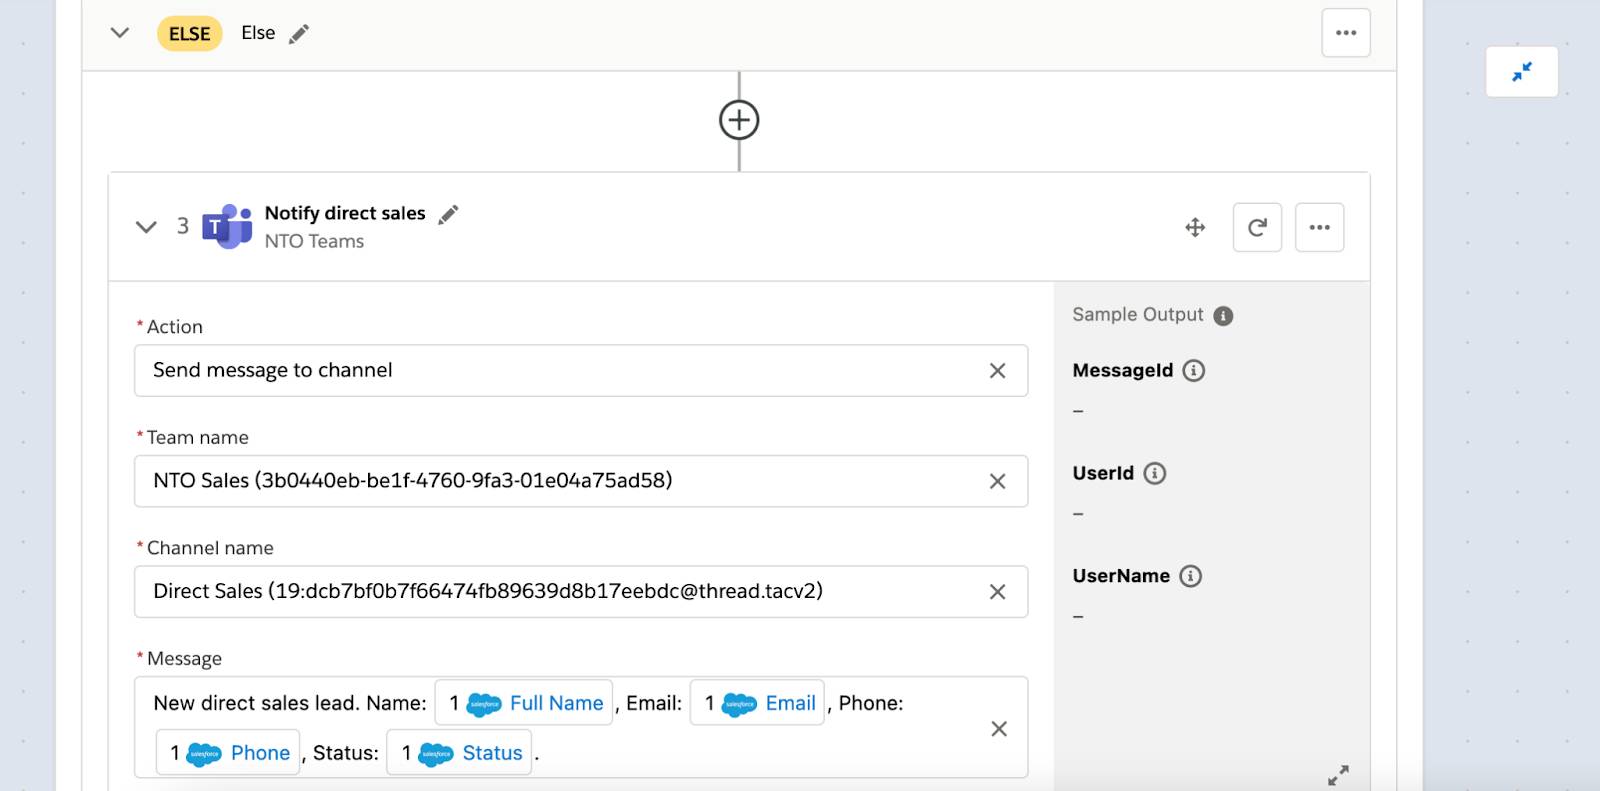Open the Team name combo box
Image resolution: width=1600 pixels, height=791 pixels.
pyautogui.click(x=581, y=481)
